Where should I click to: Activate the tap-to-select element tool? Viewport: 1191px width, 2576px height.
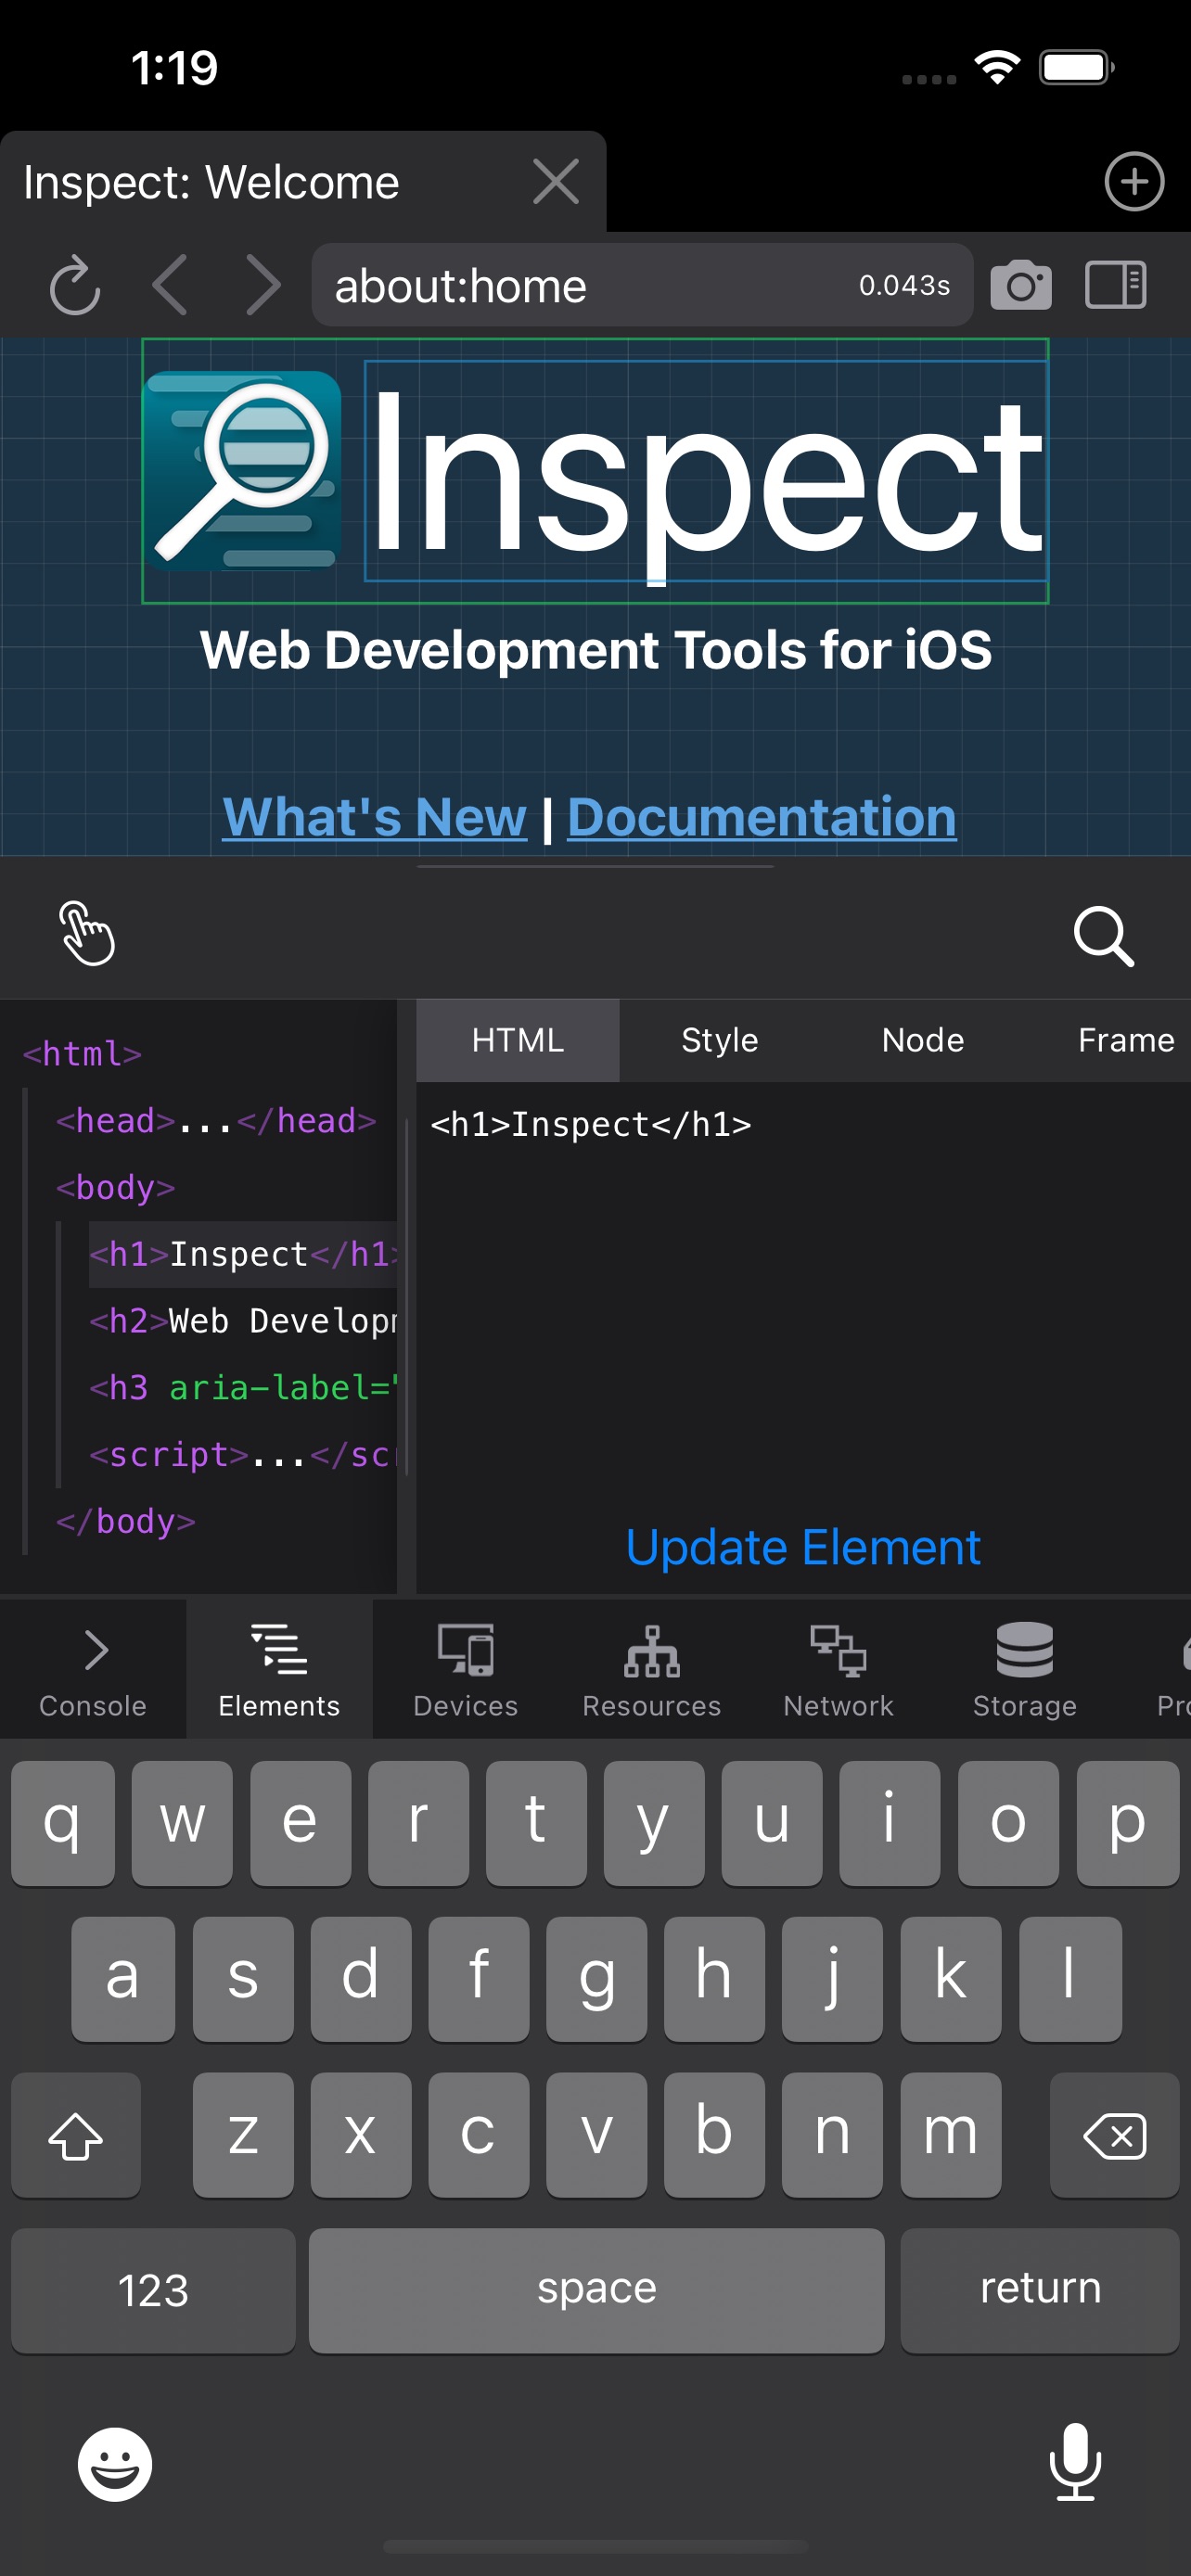pos(87,933)
